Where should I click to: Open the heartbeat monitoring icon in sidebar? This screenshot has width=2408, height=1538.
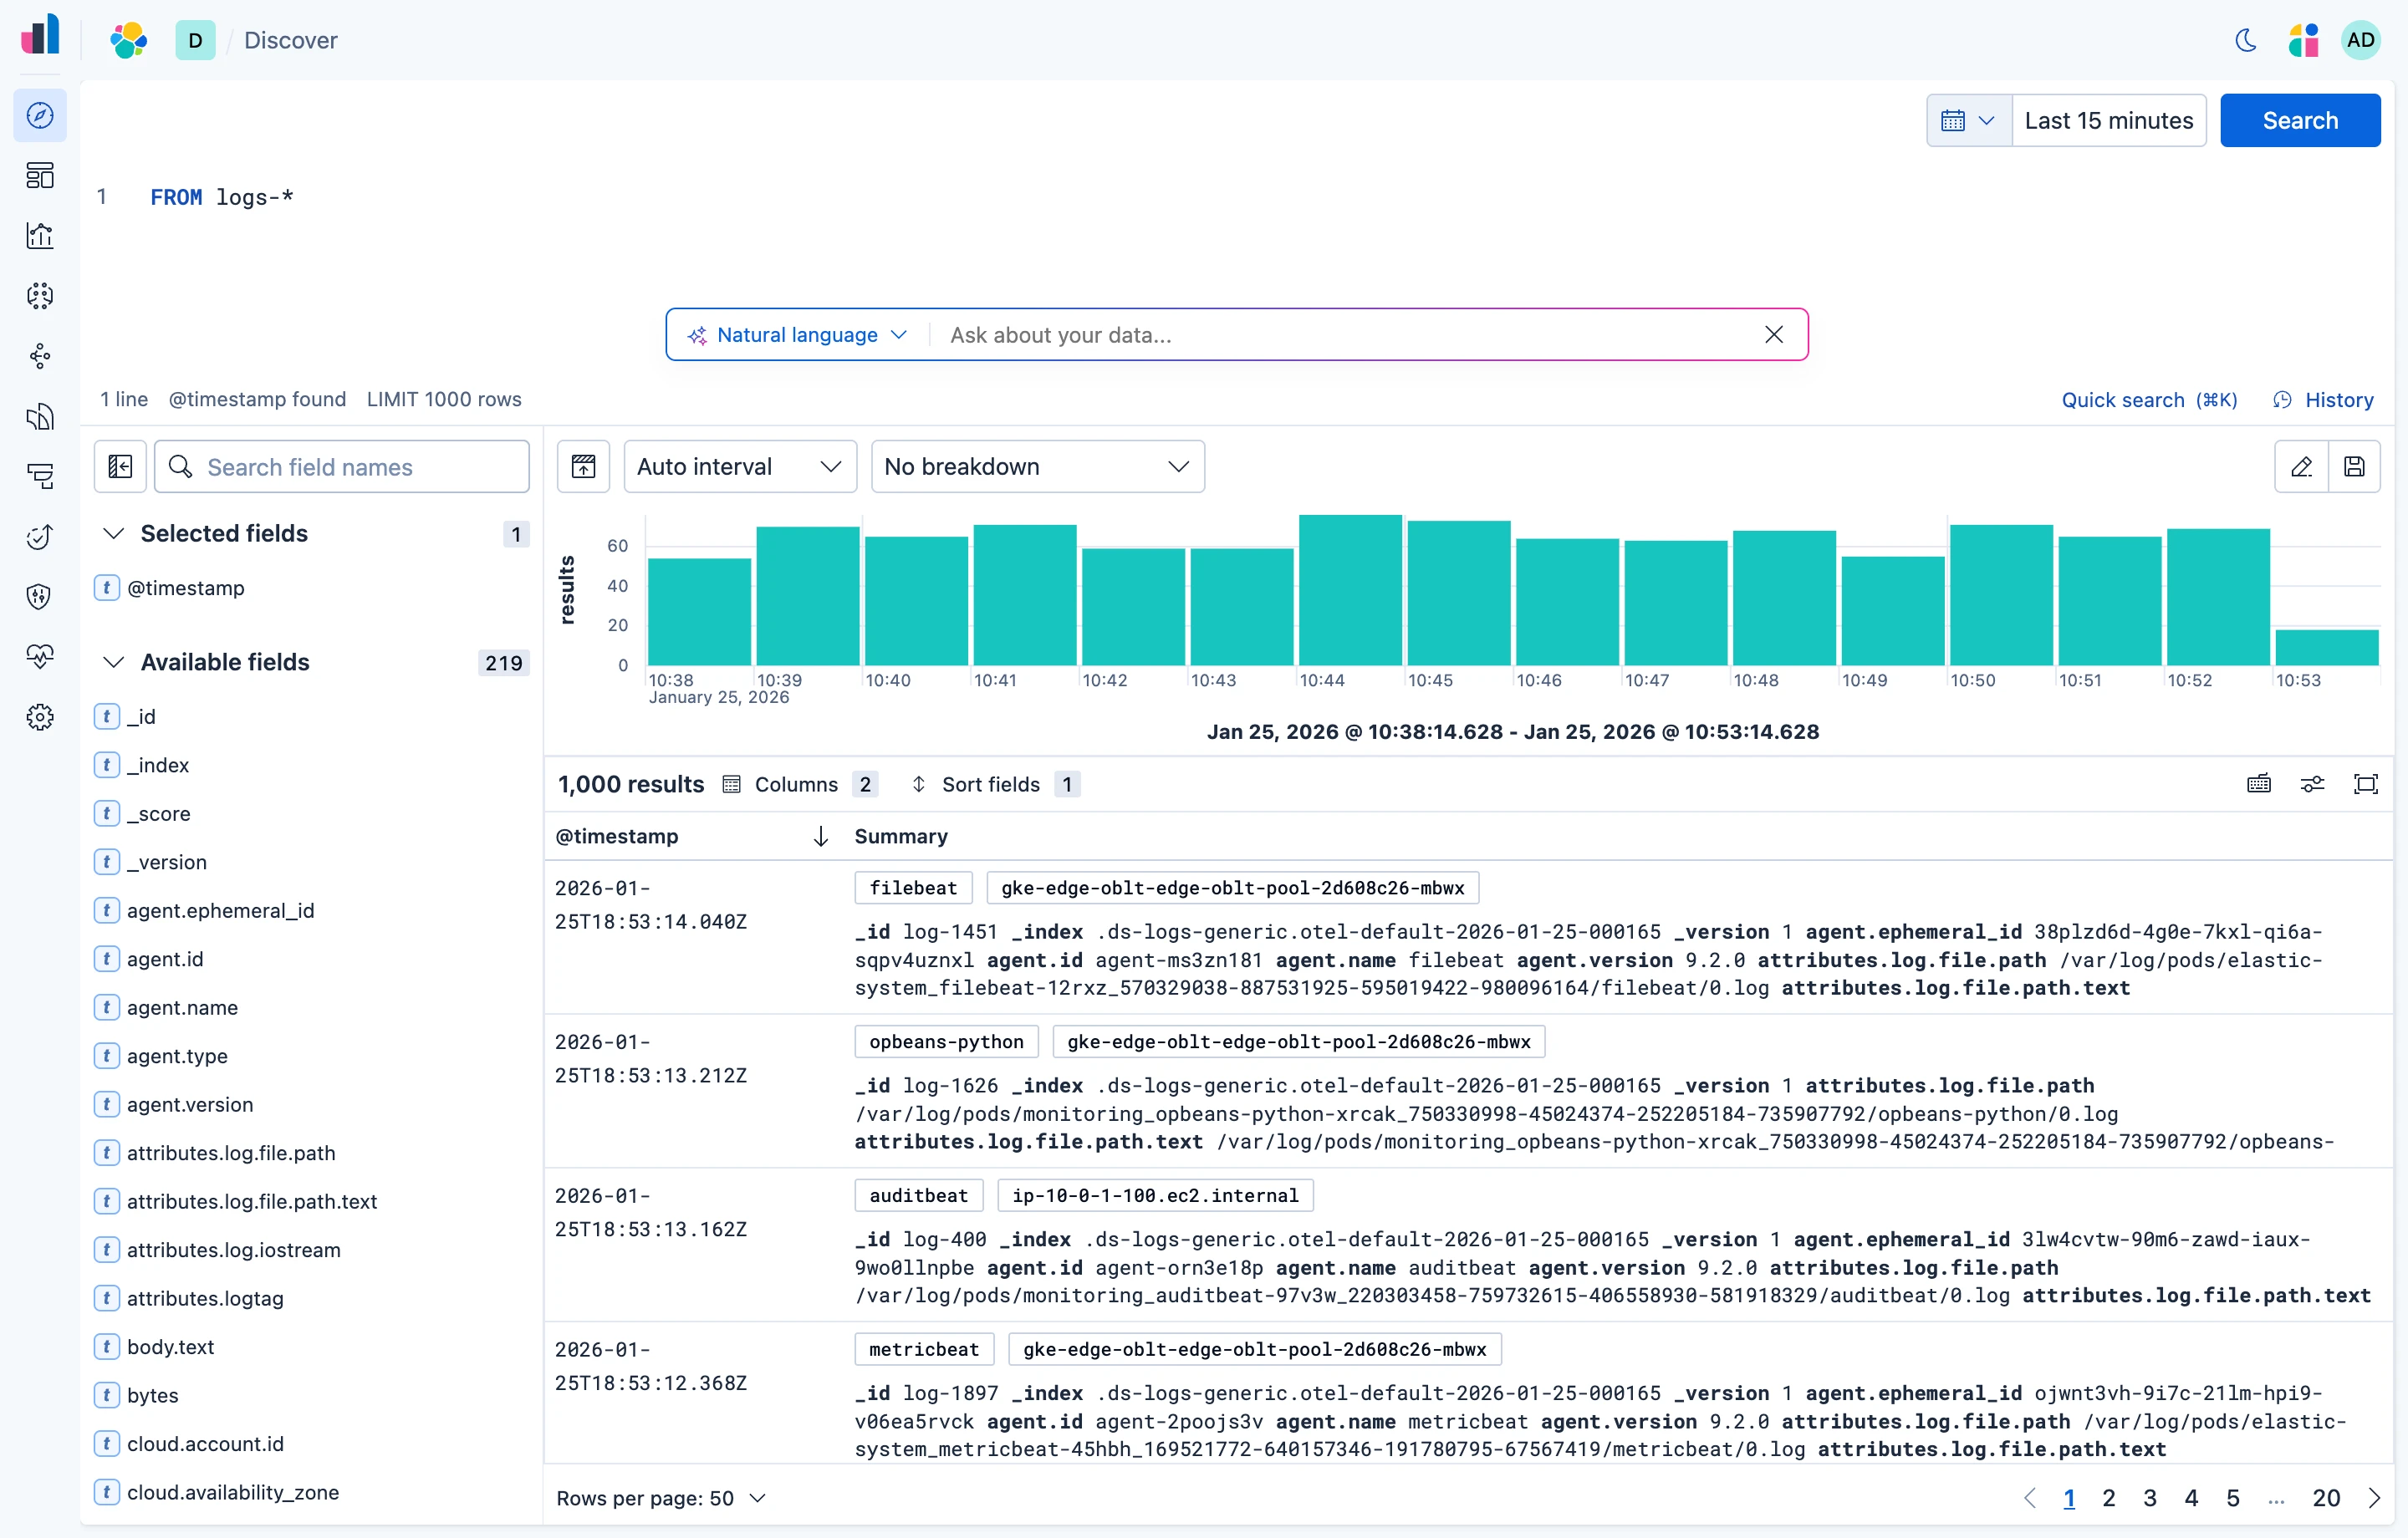coord(40,657)
